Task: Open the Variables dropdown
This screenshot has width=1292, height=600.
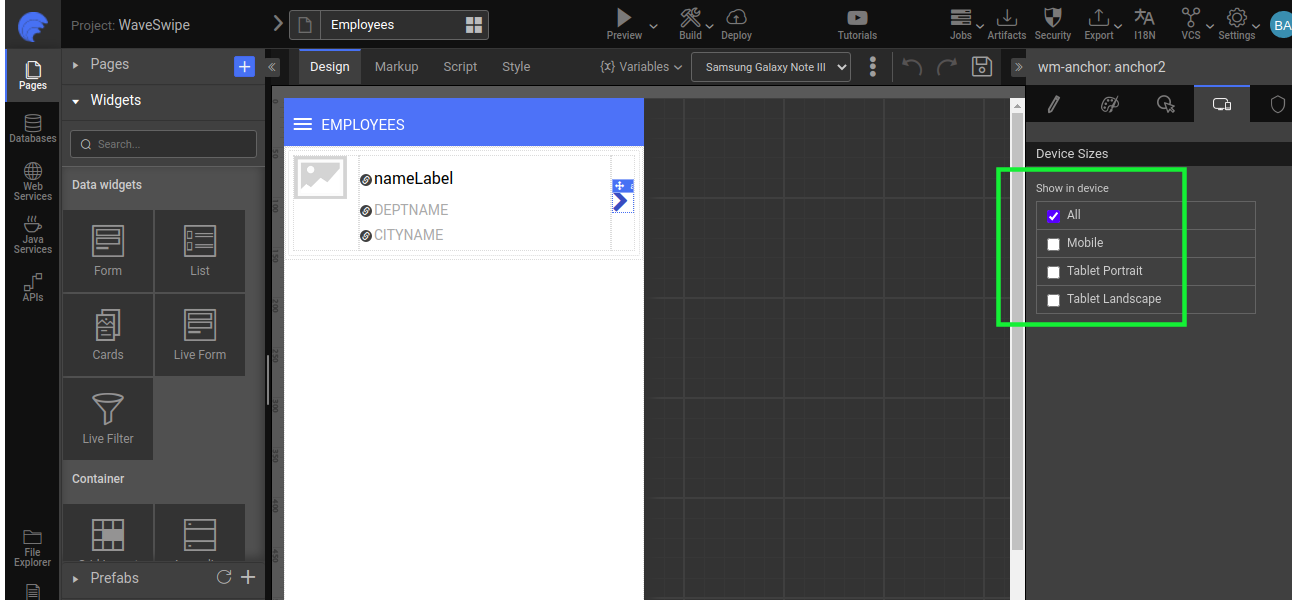Action: [640, 66]
